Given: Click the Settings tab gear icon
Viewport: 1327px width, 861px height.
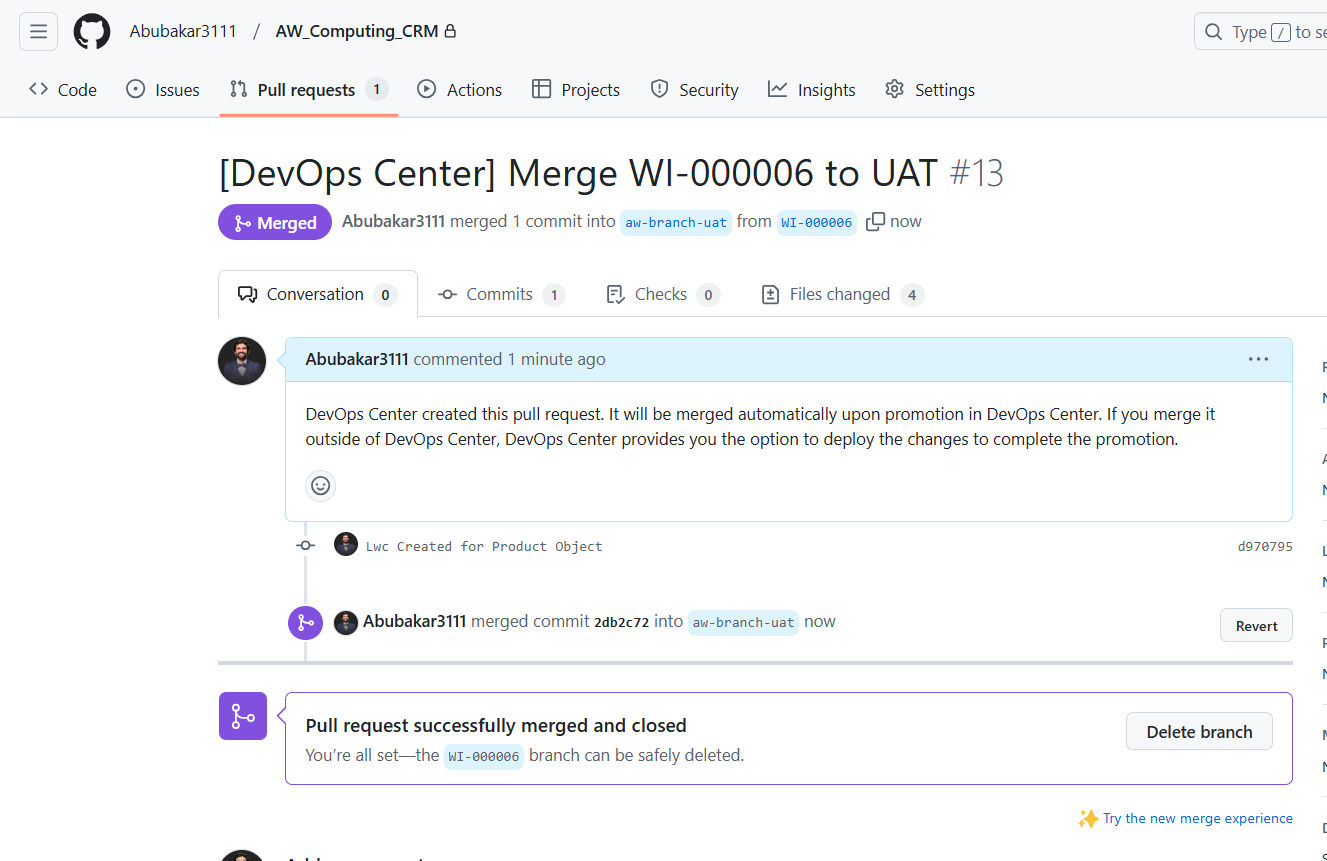Looking at the screenshot, I should tap(894, 89).
